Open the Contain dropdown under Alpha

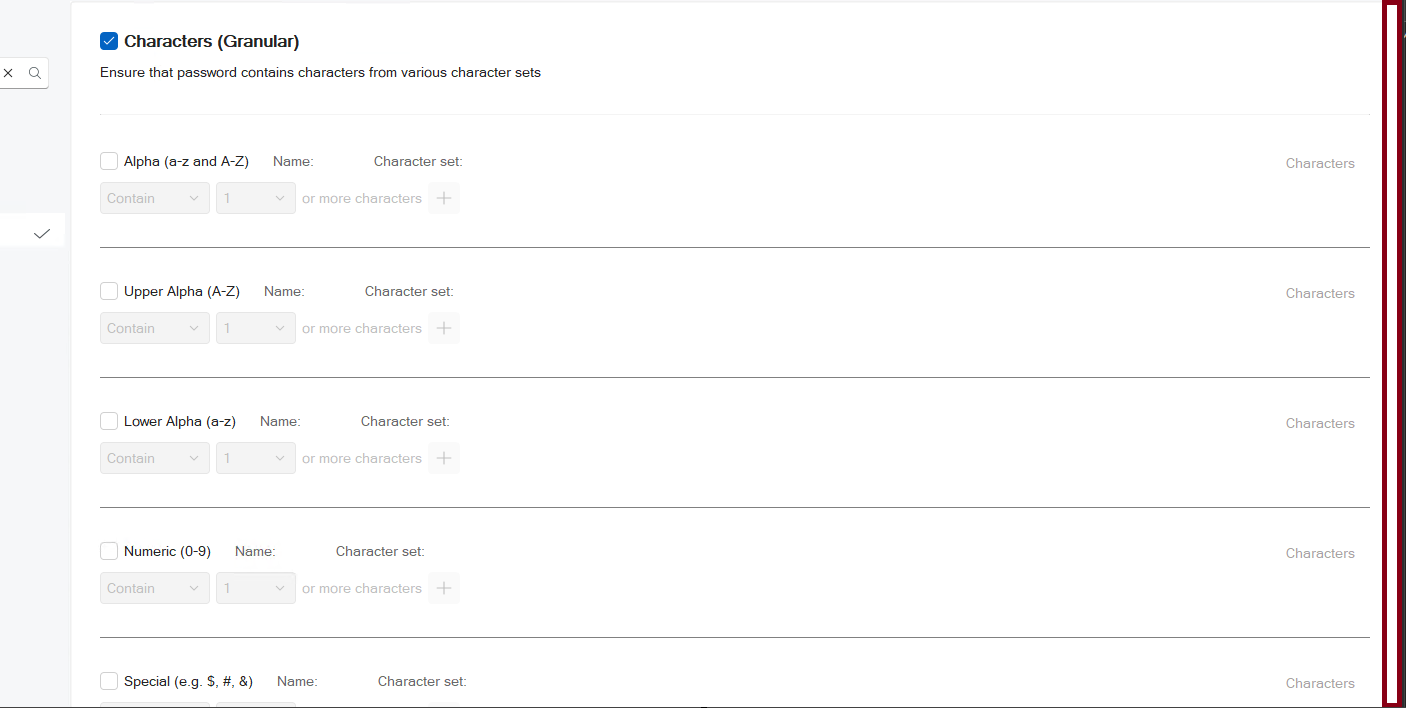coord(155,198)
